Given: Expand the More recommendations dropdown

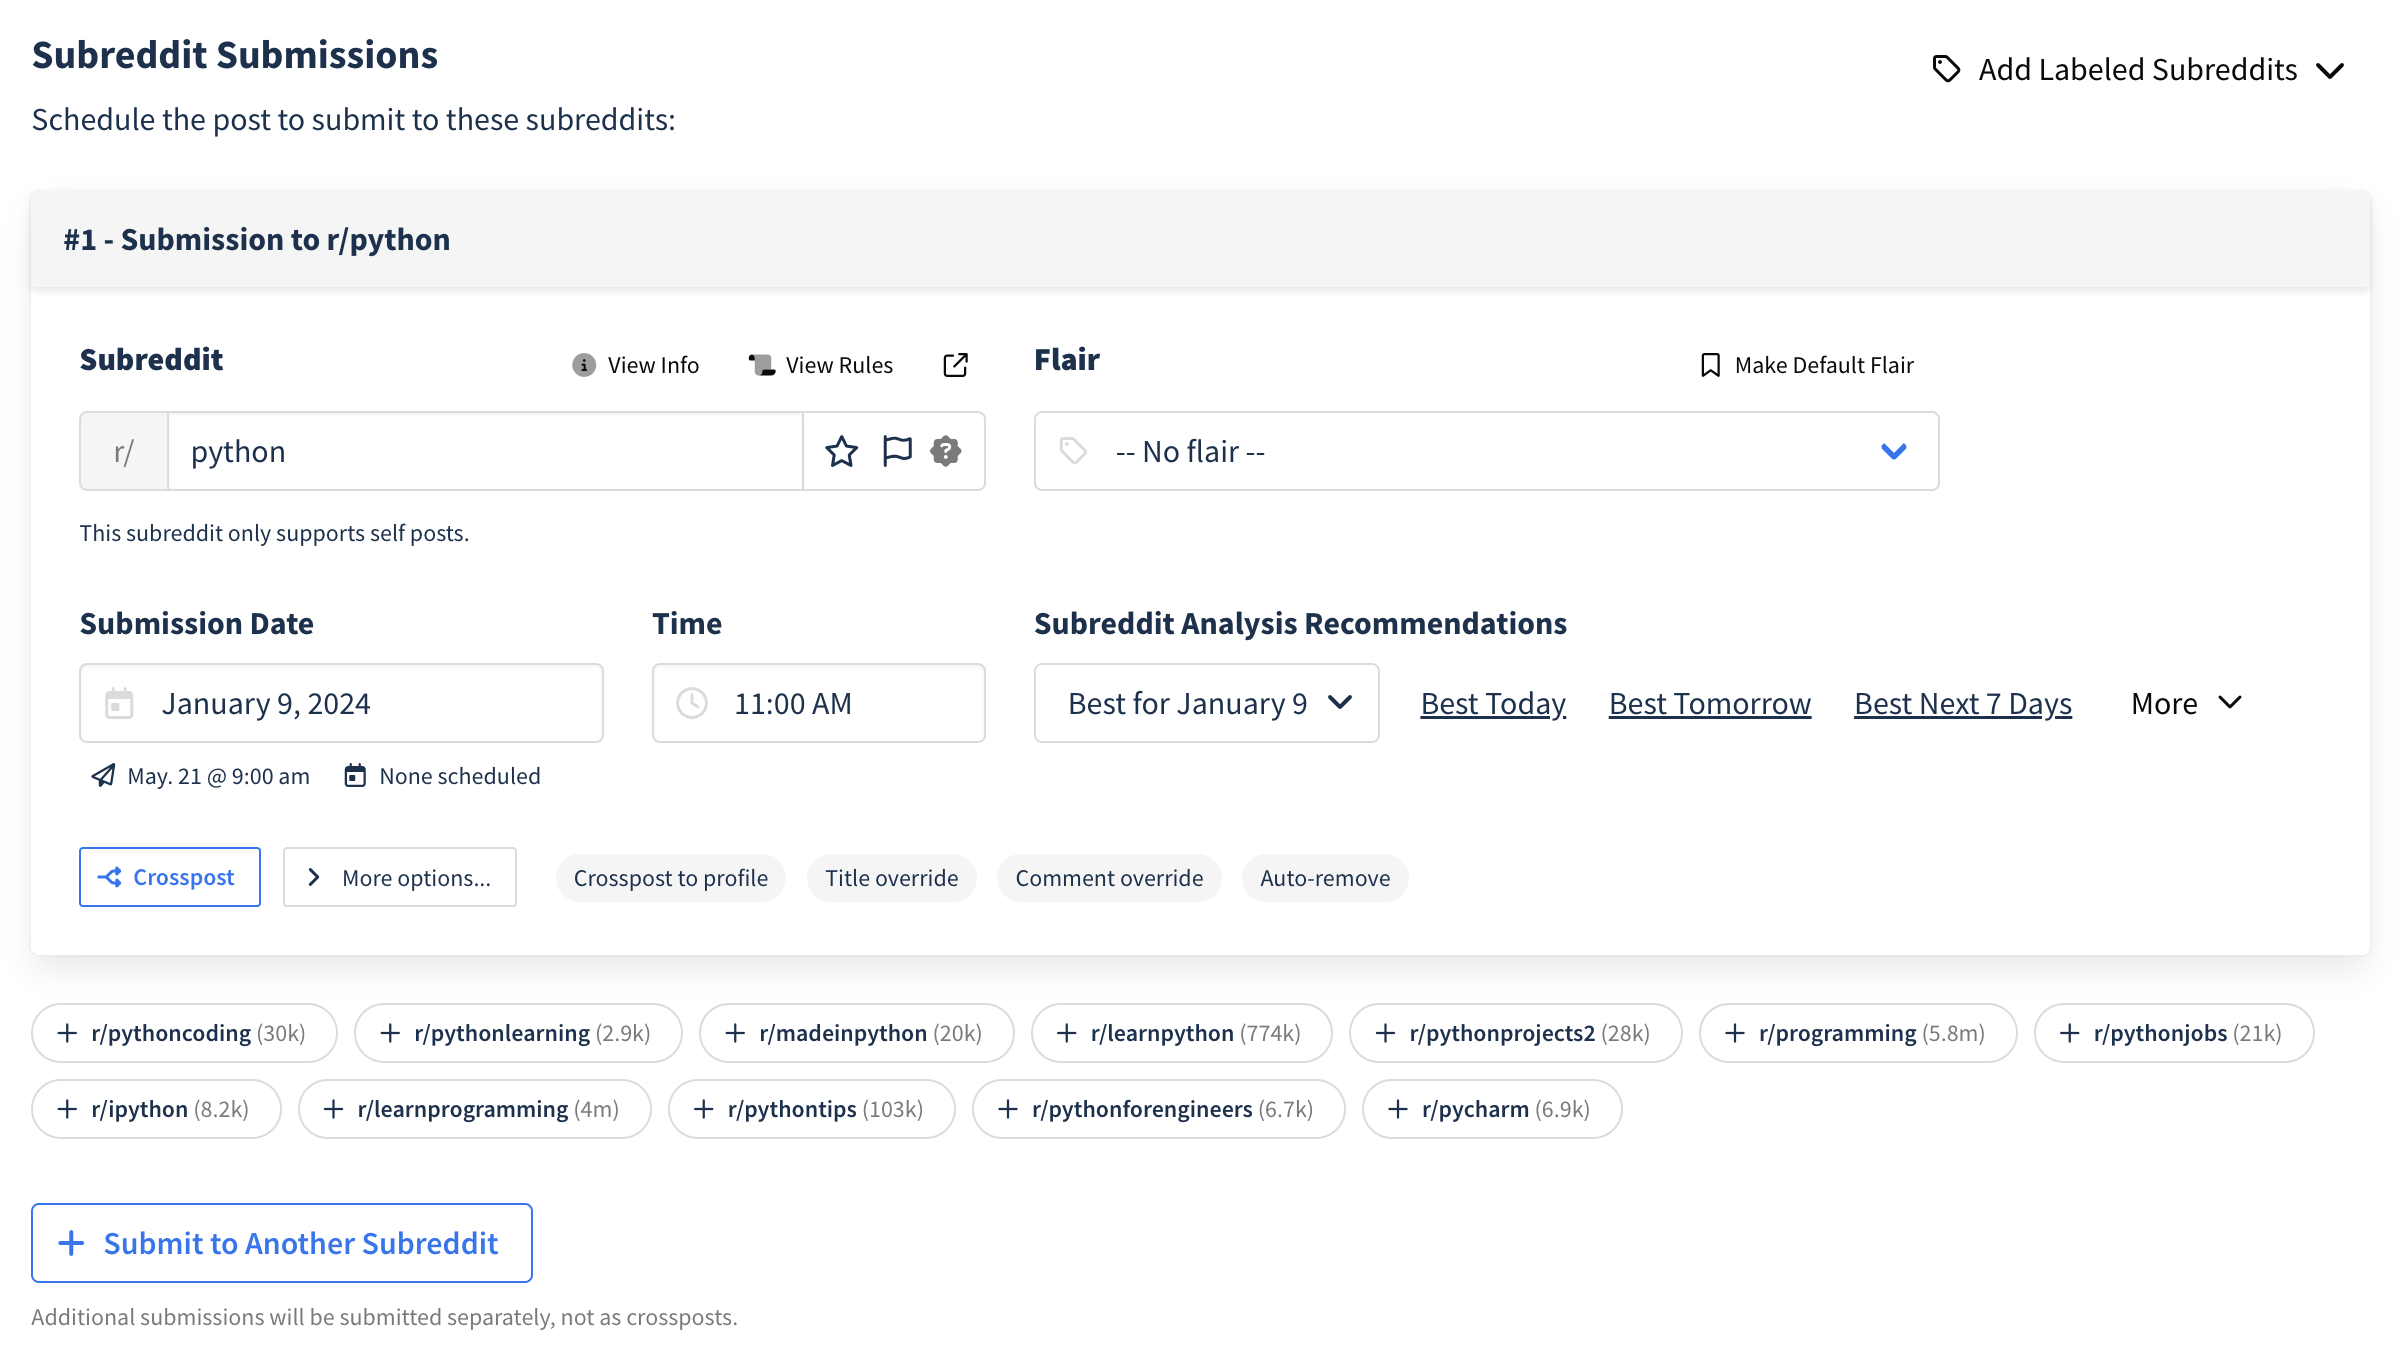Looking at the screenshot, I should [2186, 704].
